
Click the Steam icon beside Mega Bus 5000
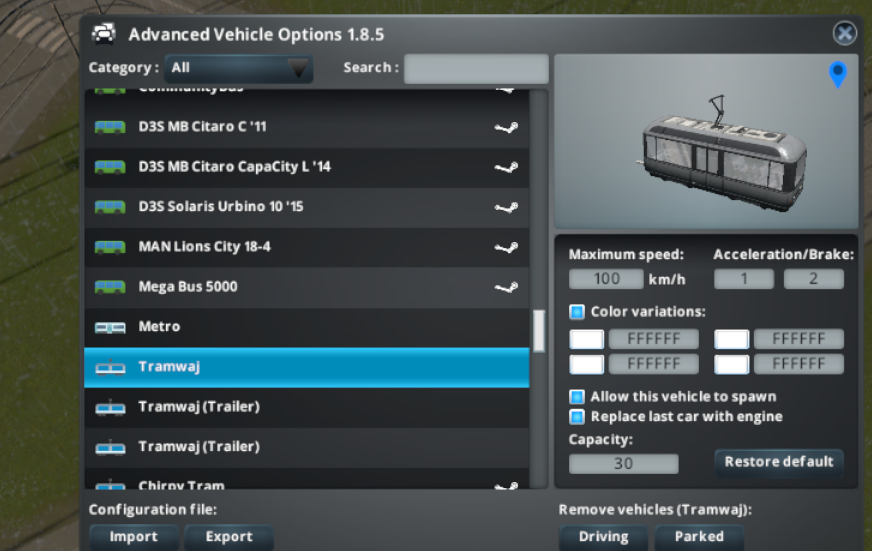pos(506,287)
